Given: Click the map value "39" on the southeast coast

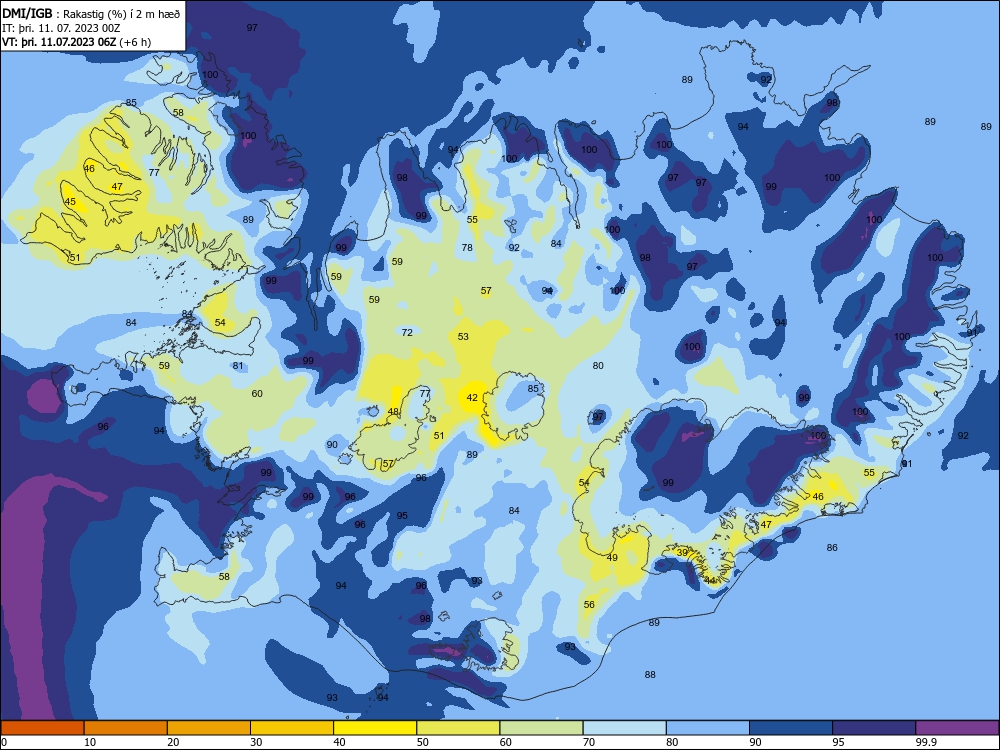Looking at the screenshot, I should [682, 552].
